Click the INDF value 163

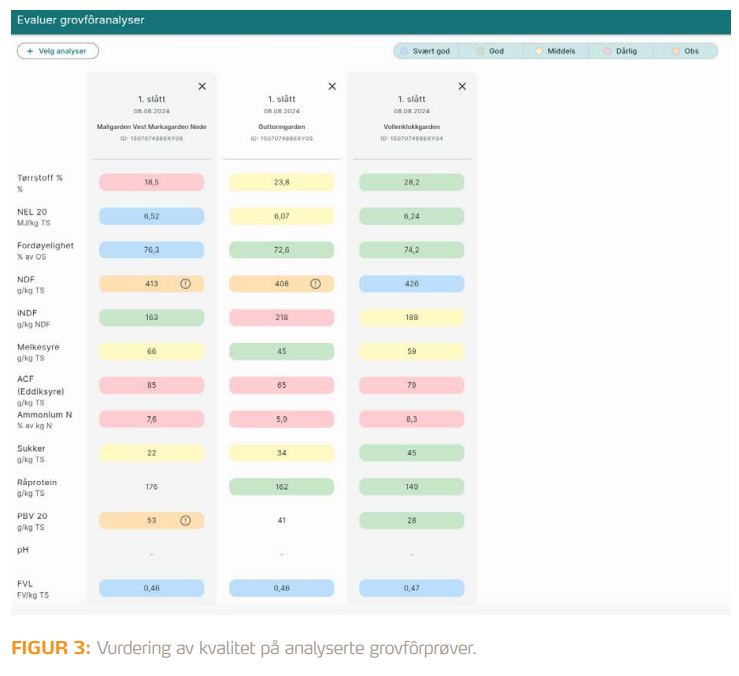coord(152,317)
